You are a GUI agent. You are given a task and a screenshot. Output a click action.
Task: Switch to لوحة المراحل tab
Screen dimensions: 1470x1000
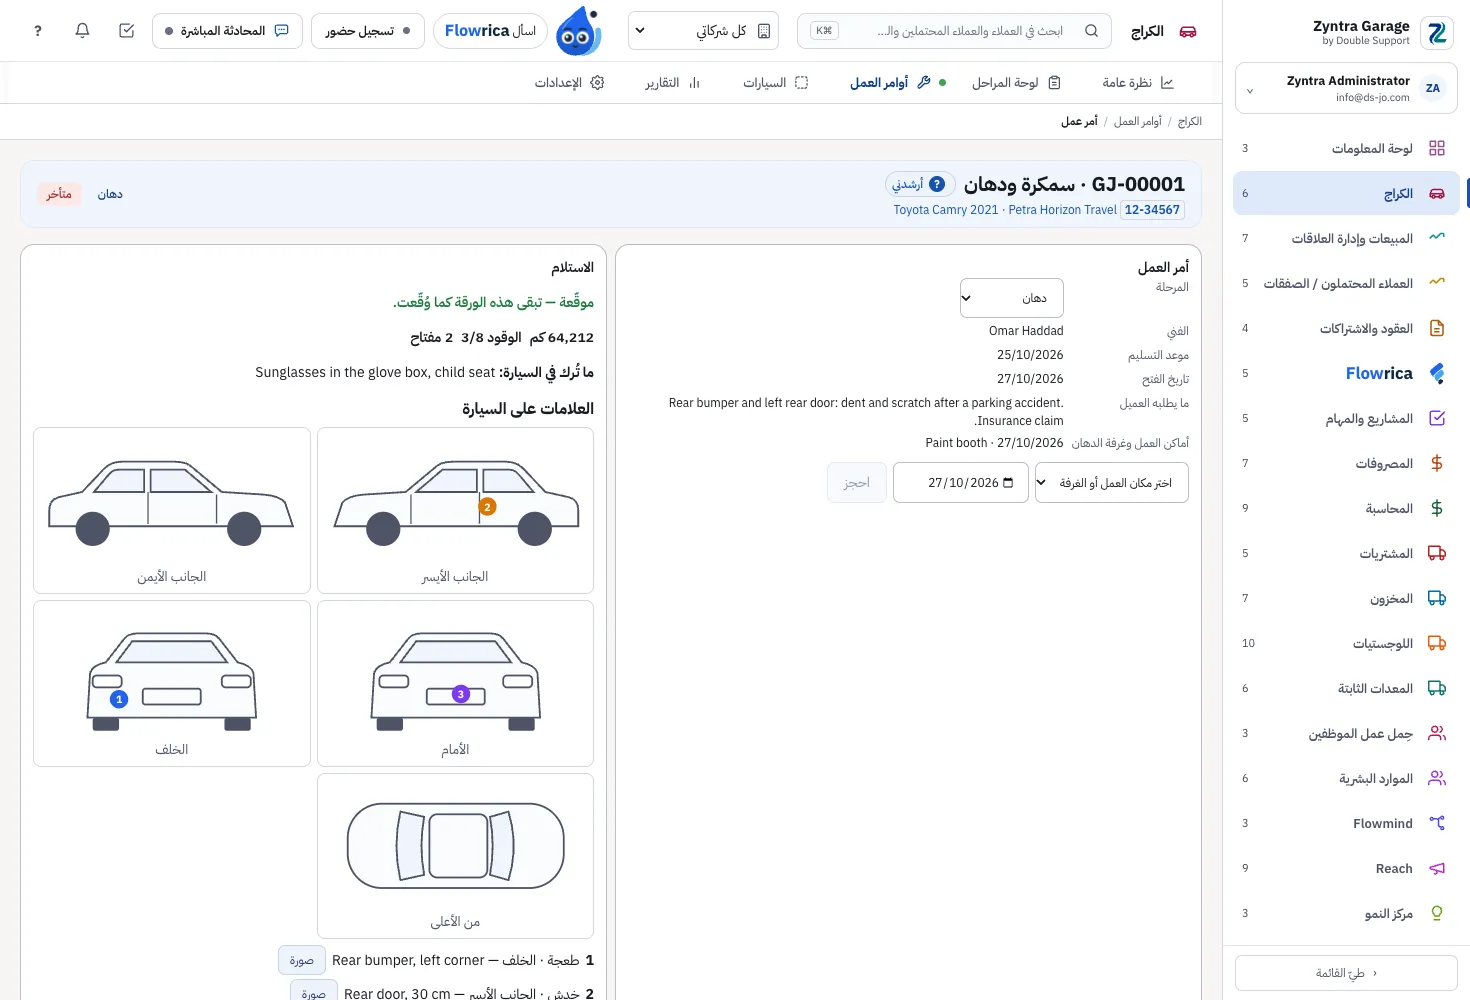1016,83
